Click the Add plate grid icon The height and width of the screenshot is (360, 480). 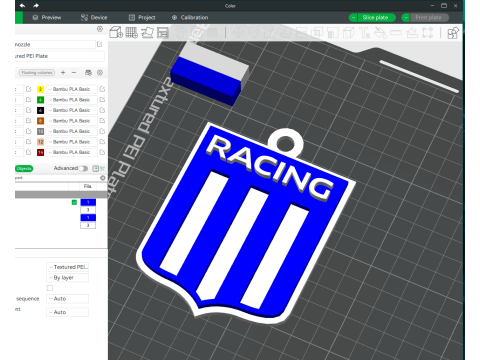coord(131,32)
